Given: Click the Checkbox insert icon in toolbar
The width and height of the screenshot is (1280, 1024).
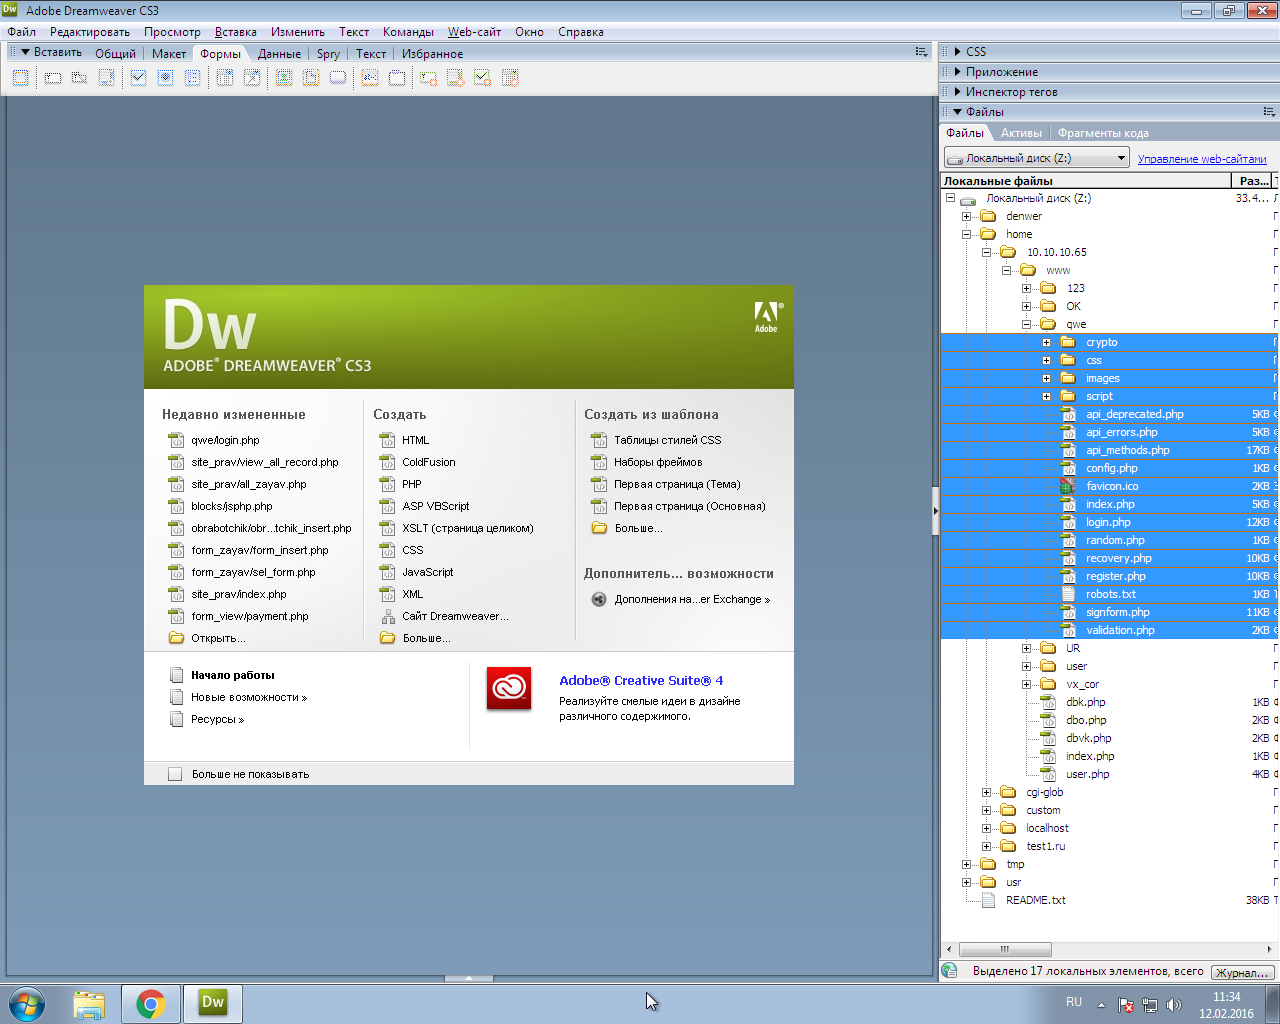Looking at the screenshot, I should click(139, 78).
